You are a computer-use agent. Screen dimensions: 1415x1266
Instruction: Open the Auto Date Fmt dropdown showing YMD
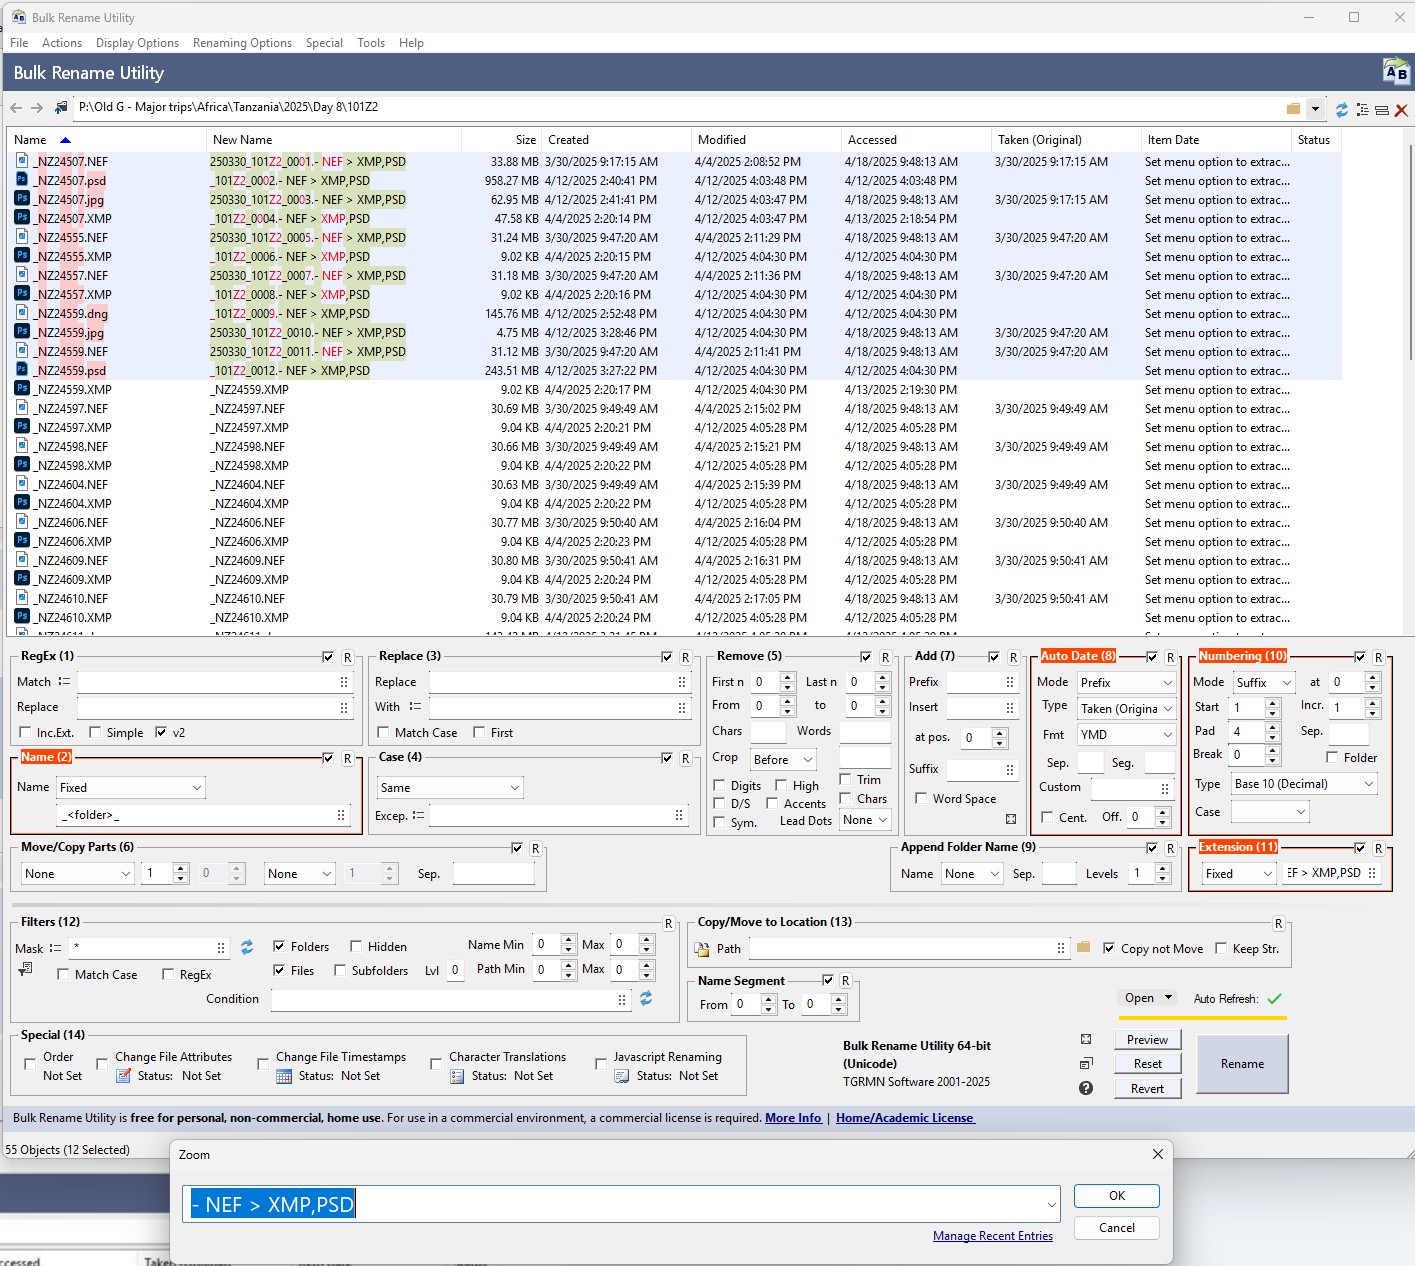1126,734
